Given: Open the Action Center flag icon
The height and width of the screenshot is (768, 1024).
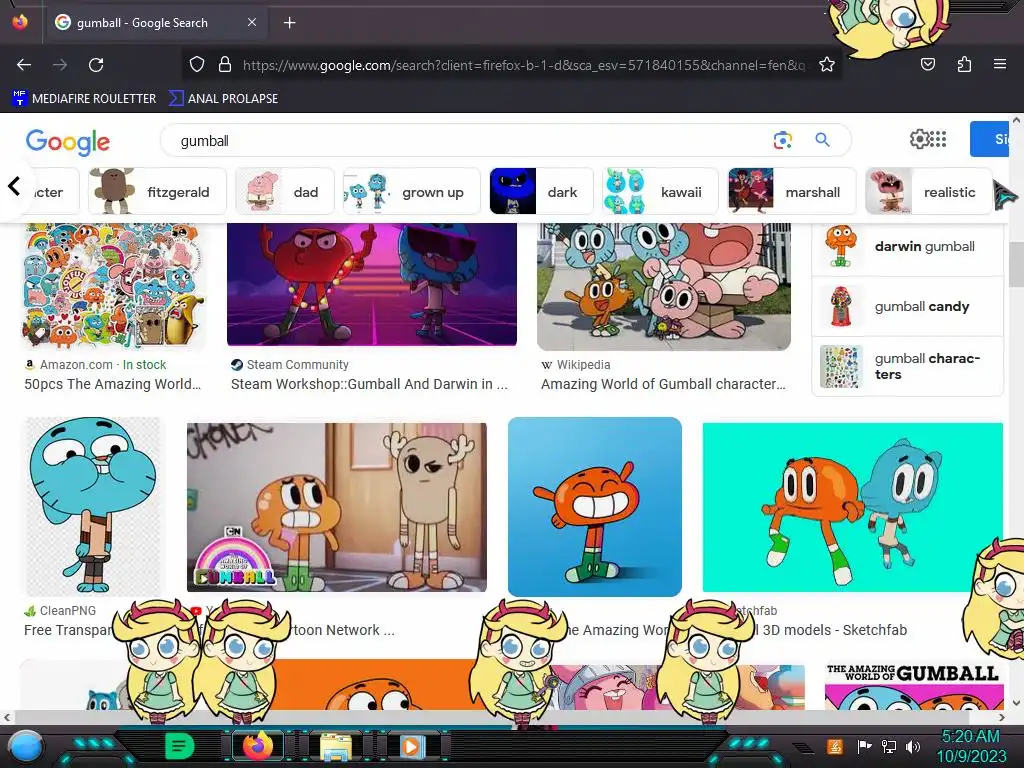Looking at the screenshot, I should 864,747.
